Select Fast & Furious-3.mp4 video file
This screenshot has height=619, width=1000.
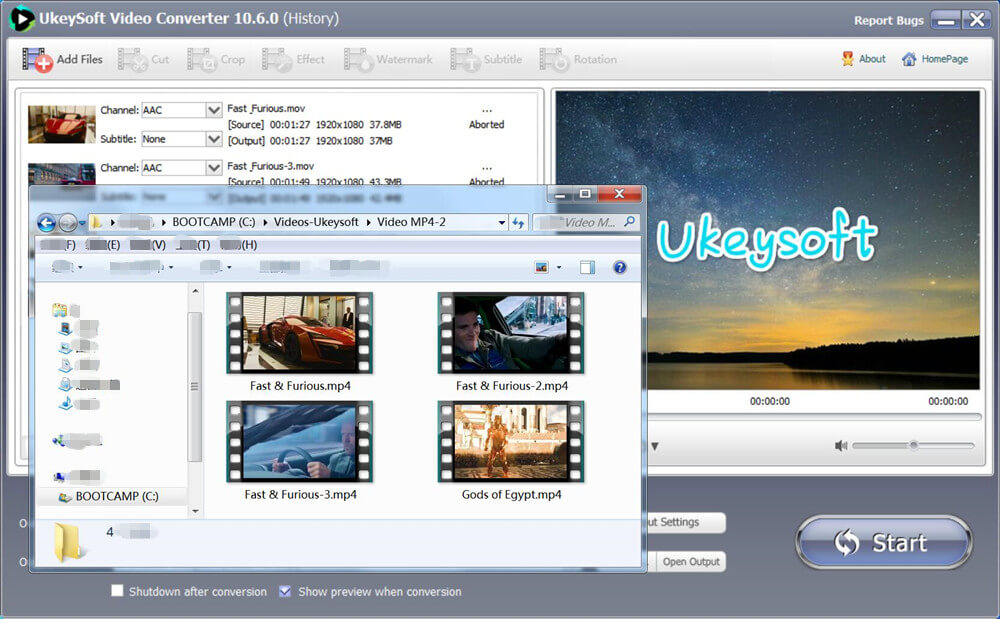pos(300,451)
